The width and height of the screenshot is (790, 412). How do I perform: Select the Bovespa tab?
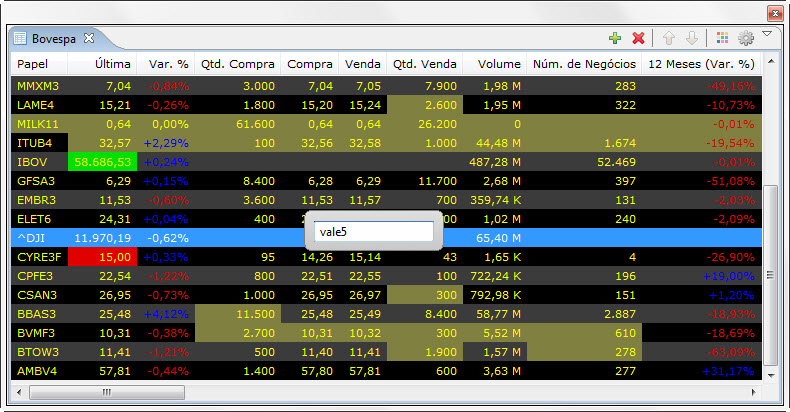point(53,39)
